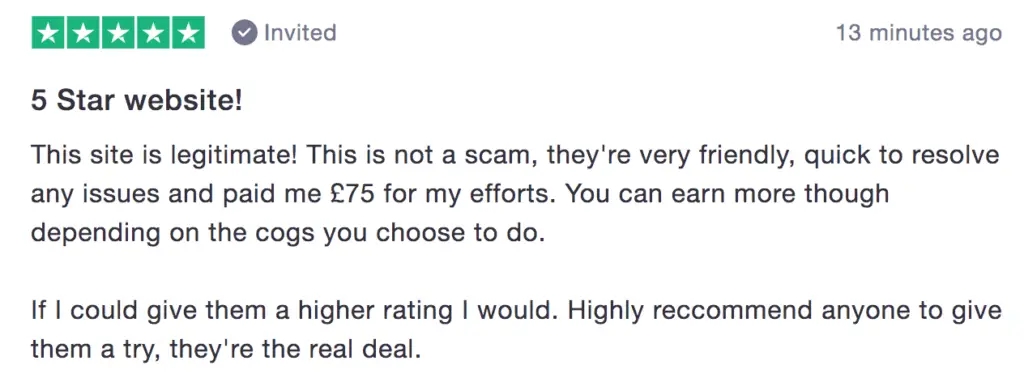Select the fifth star of the rating
1024x382 pixels.
pyautogui.click(x=188, y=33)
